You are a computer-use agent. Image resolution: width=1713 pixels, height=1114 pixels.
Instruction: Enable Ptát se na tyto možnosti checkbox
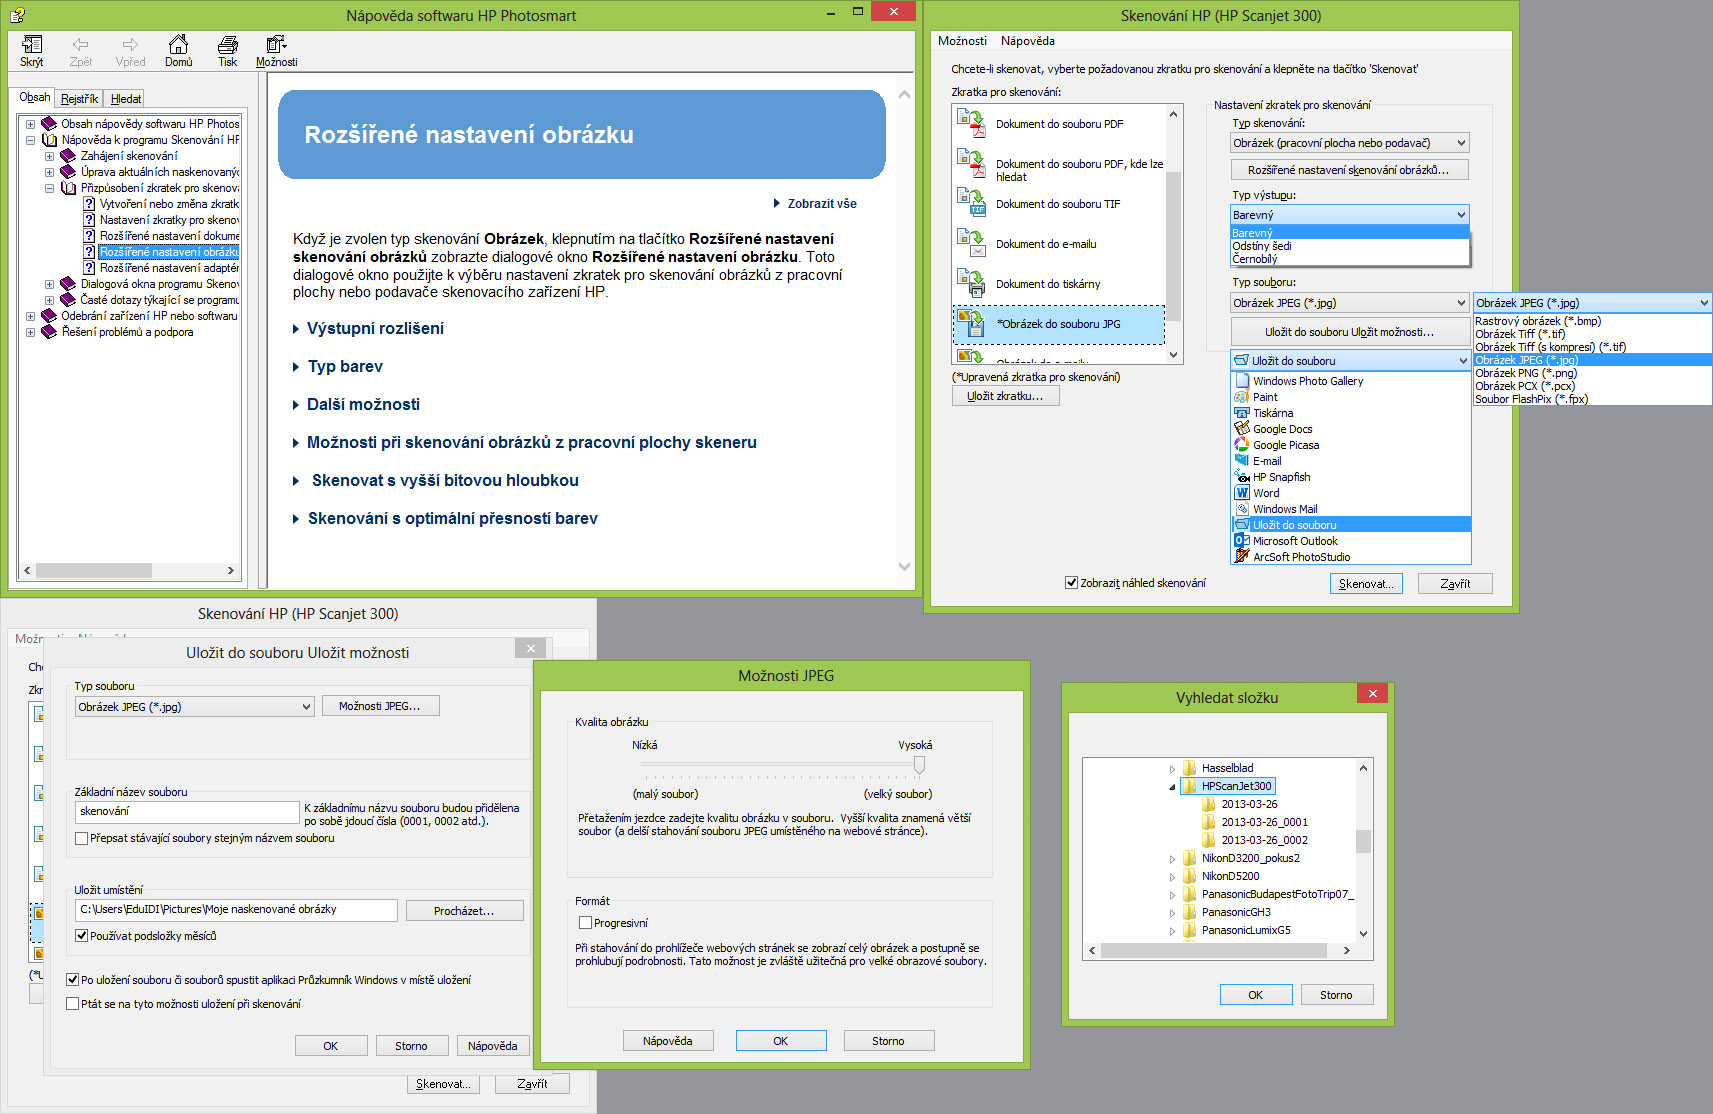click(x=72, y=1004)
